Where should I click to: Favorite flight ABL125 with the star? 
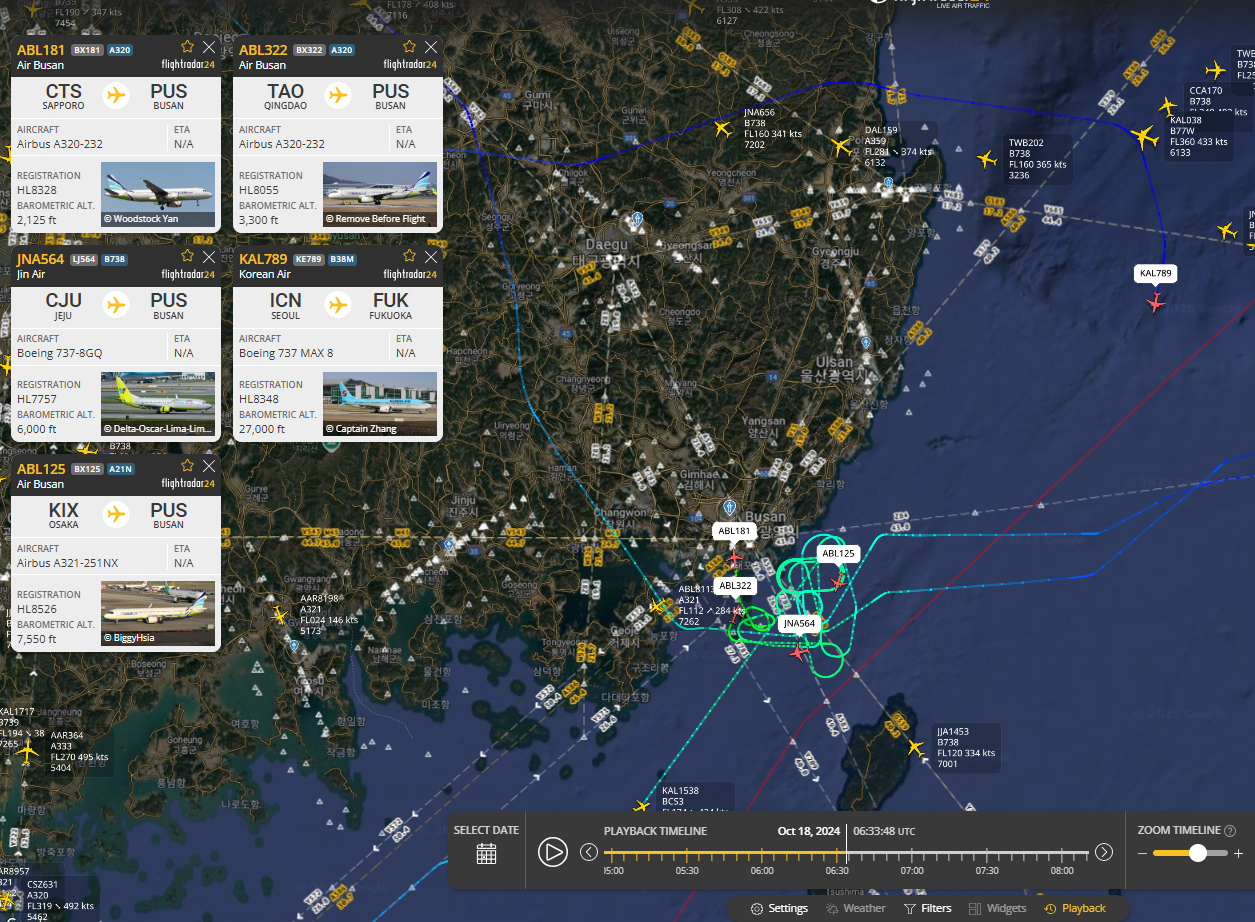point(187,465)
